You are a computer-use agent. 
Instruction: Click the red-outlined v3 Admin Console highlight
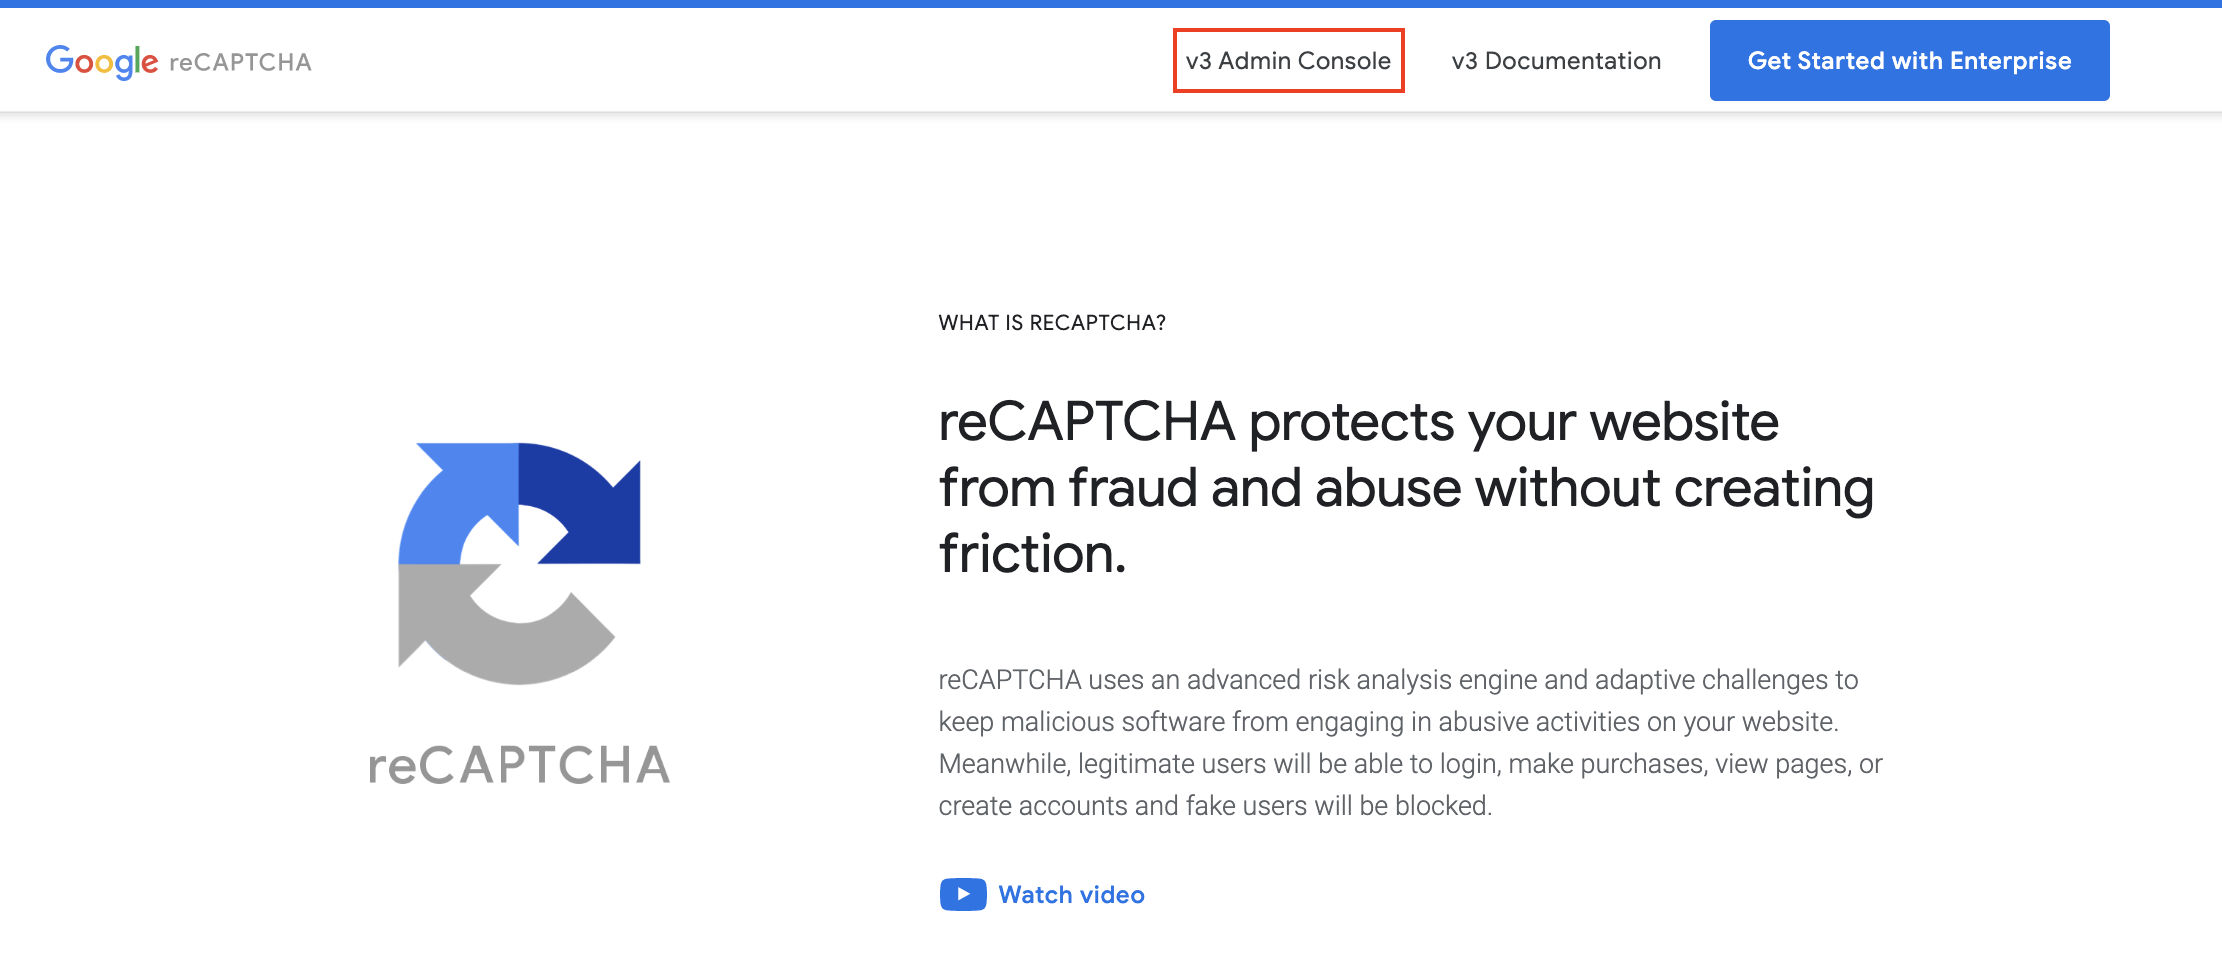[1288, 60]
